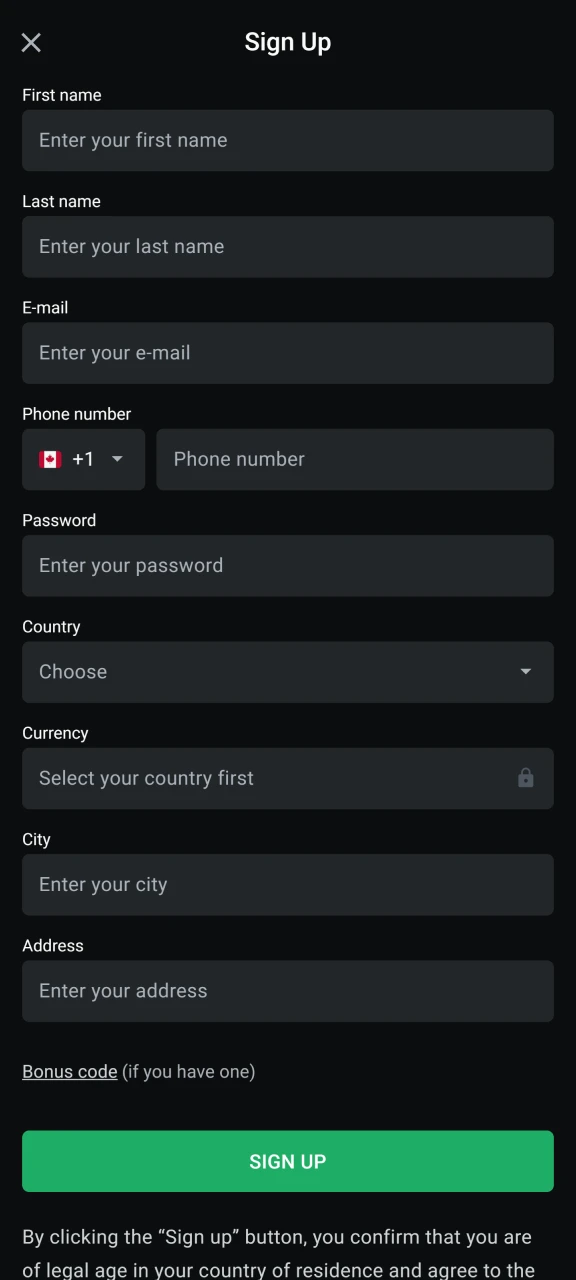Click the Password field label

(59, 520)
